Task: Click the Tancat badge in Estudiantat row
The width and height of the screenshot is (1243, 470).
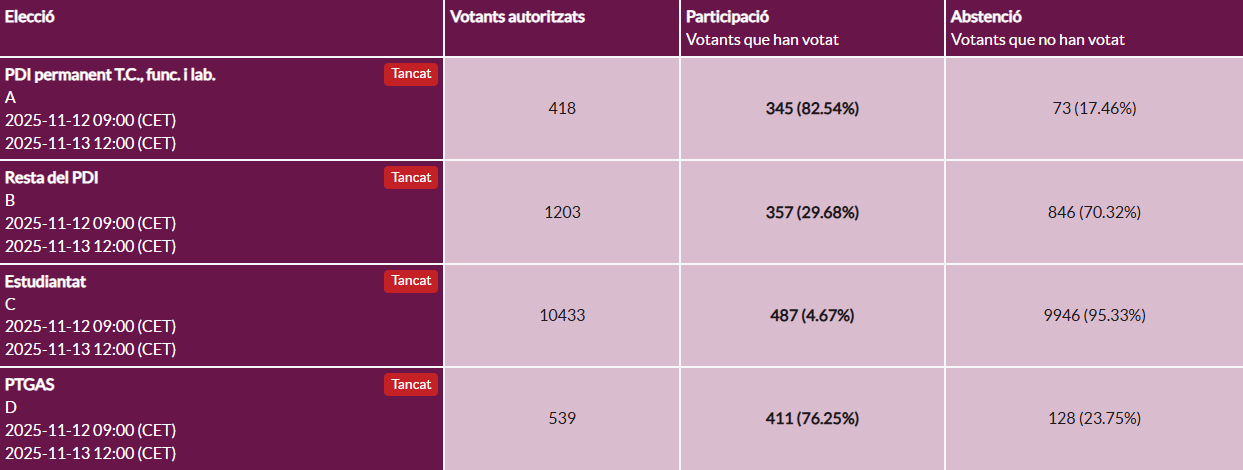Action: [x=411, y=281]
